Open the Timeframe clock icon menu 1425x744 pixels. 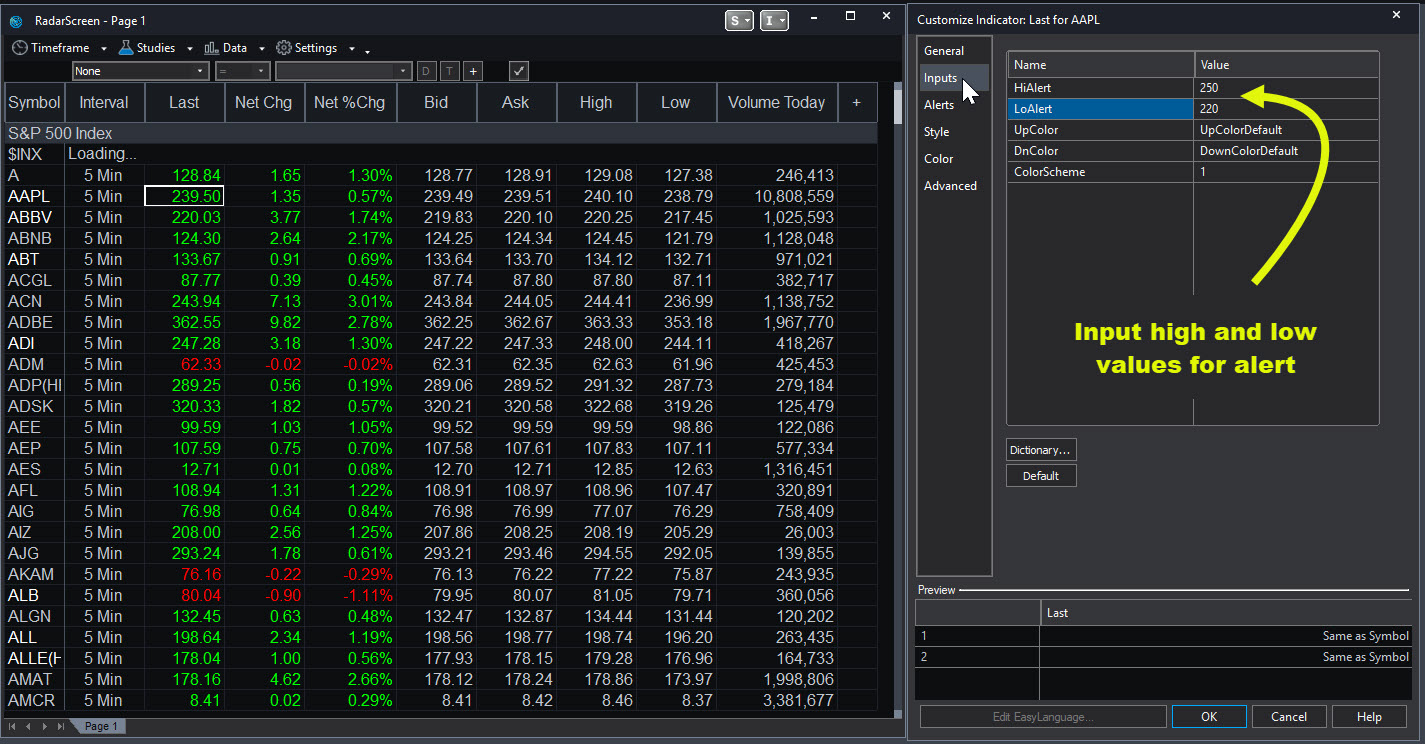tap(20, 48)
